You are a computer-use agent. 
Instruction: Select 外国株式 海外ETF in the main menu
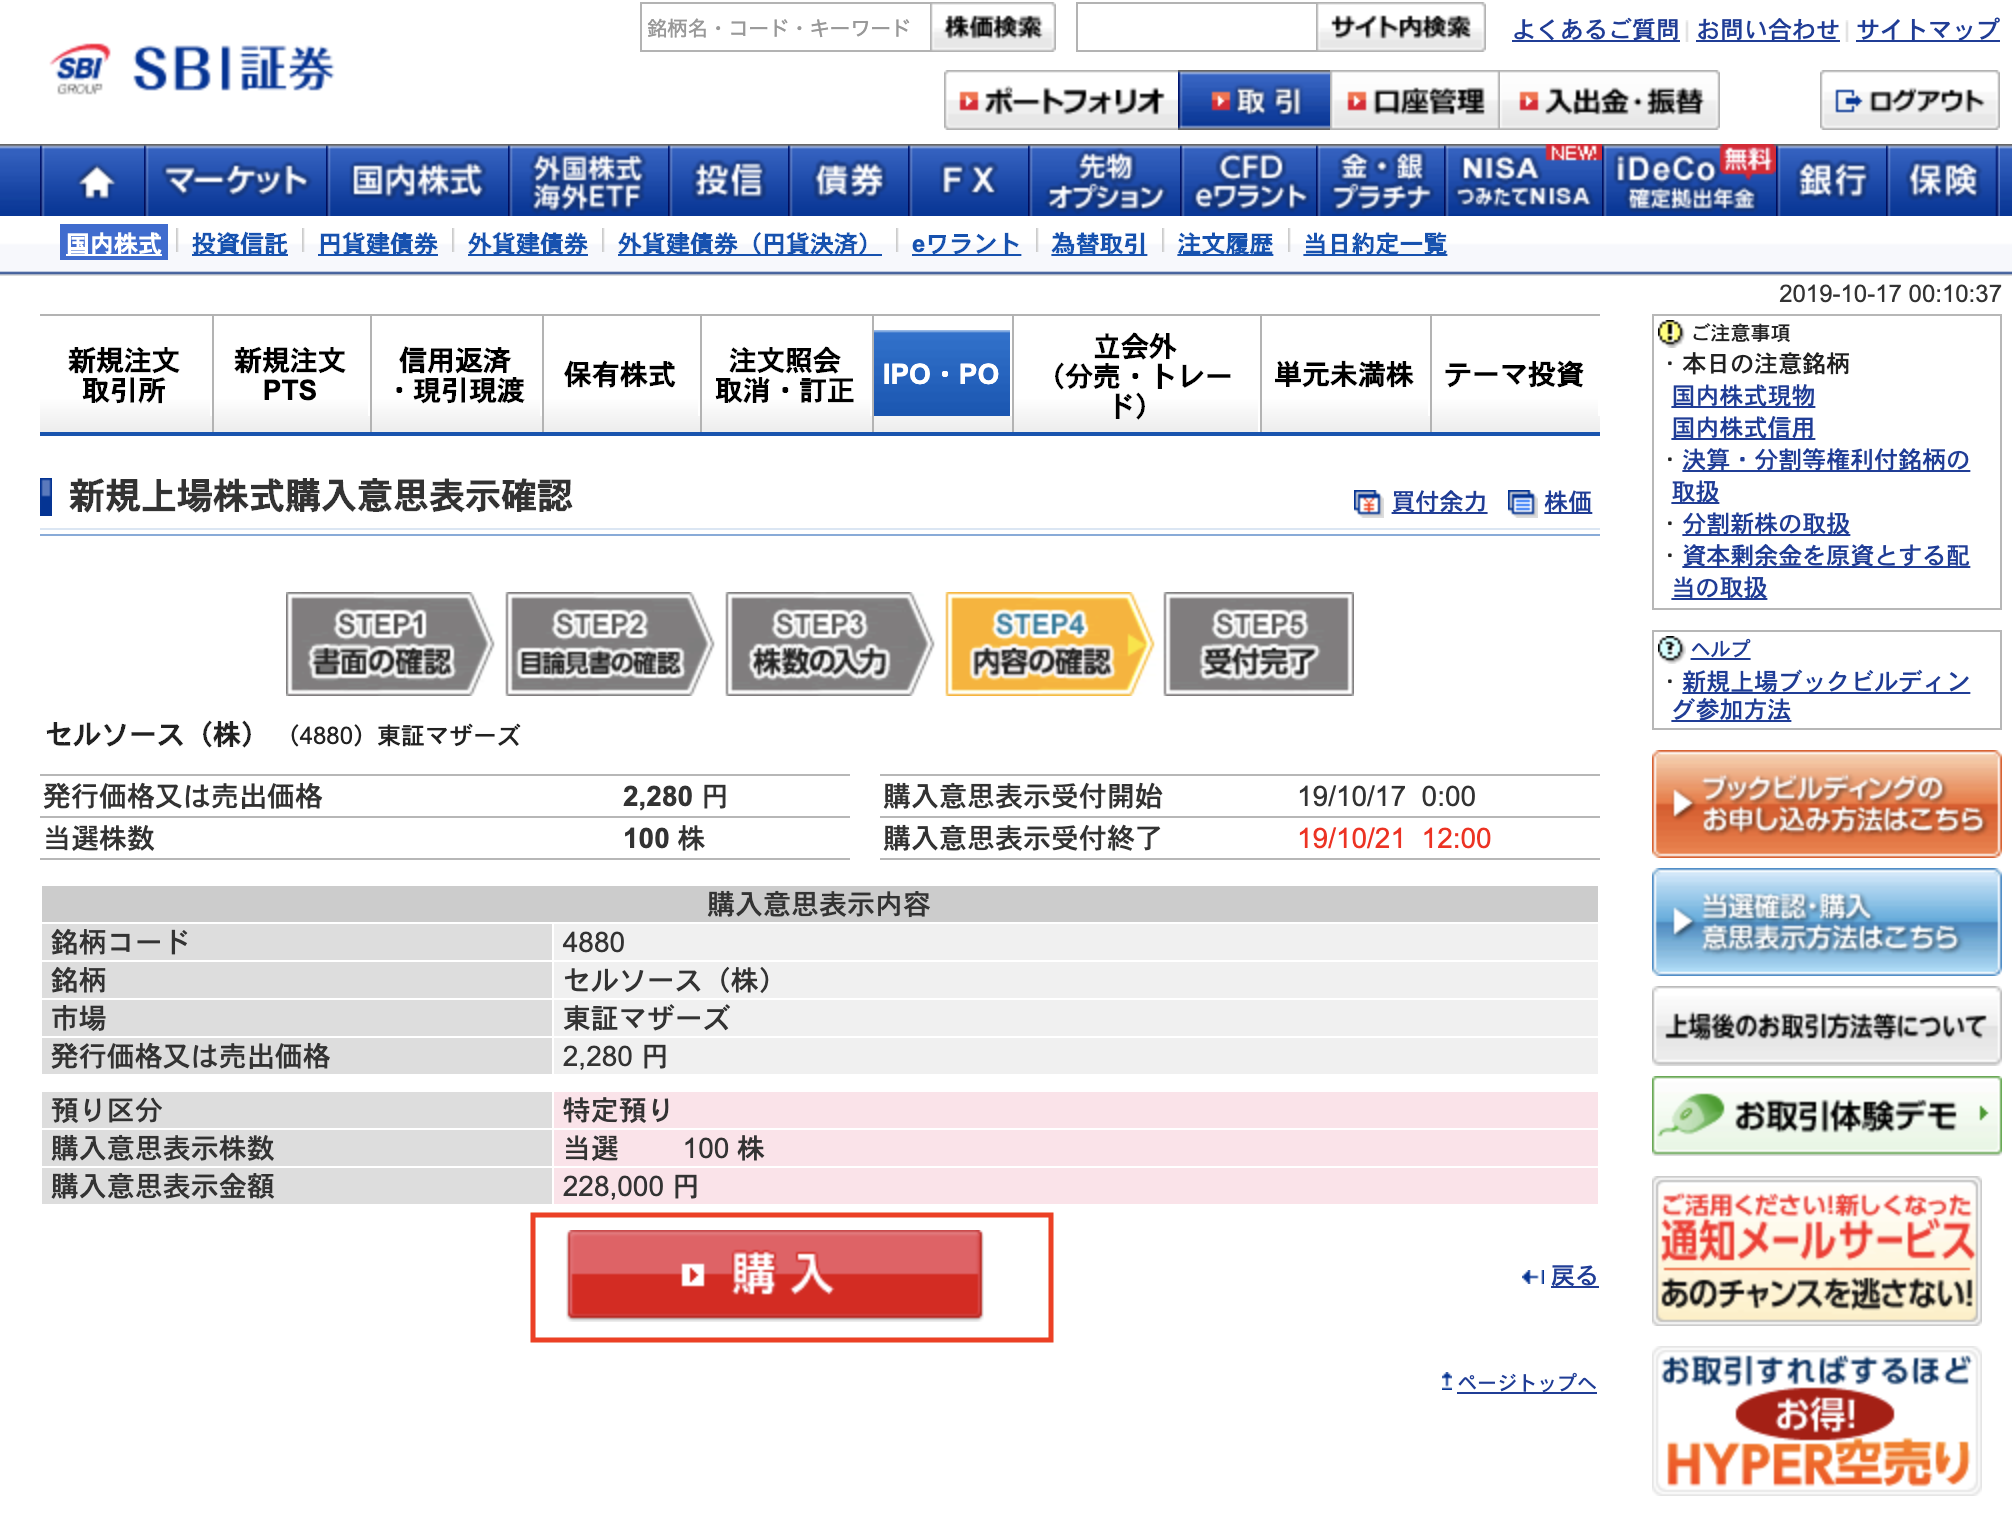(x=589, y=181)
